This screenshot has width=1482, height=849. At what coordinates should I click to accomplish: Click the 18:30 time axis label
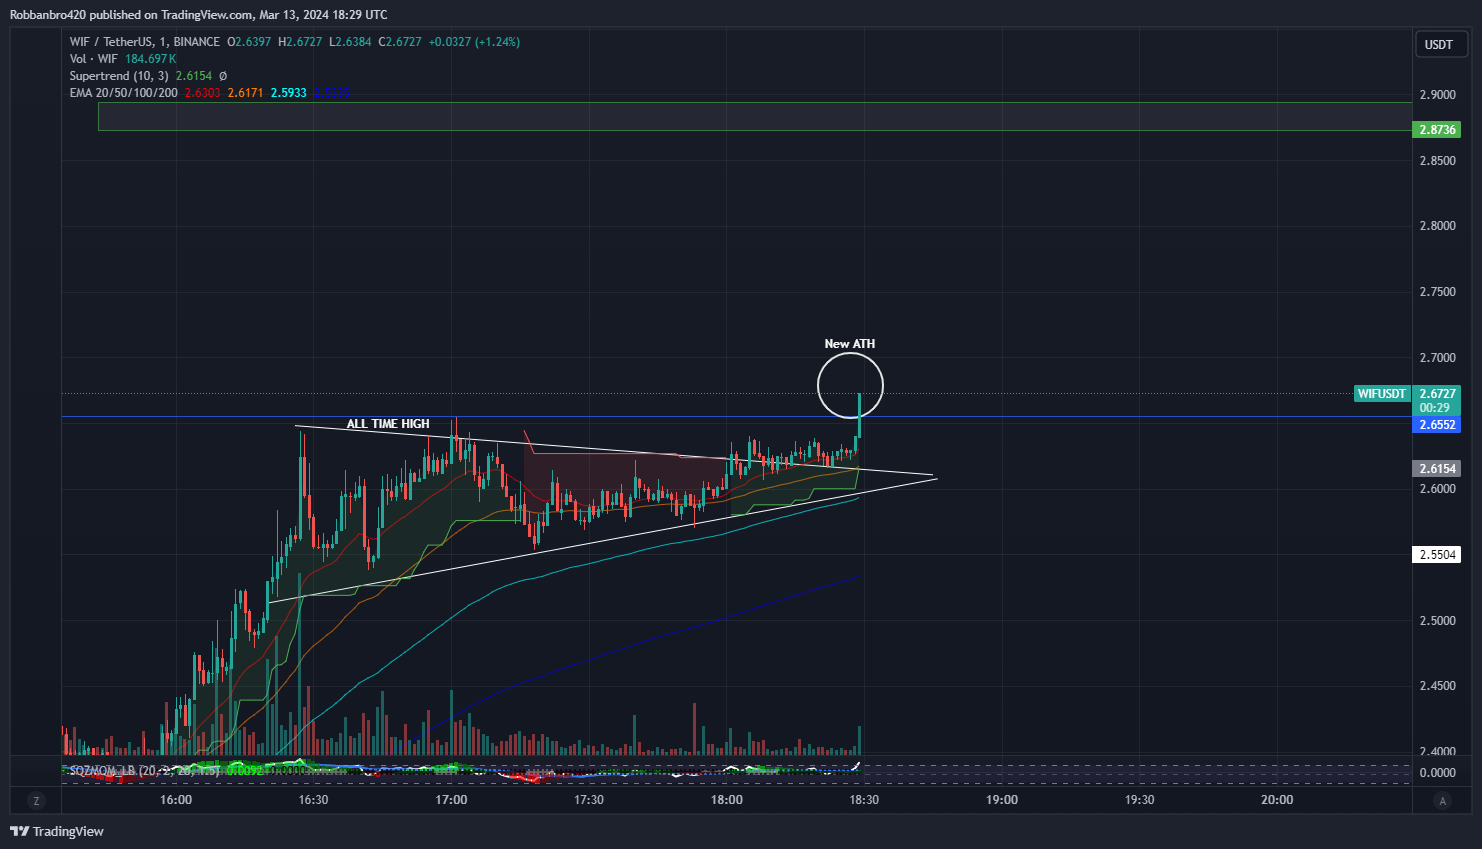(x=865, y=800)
